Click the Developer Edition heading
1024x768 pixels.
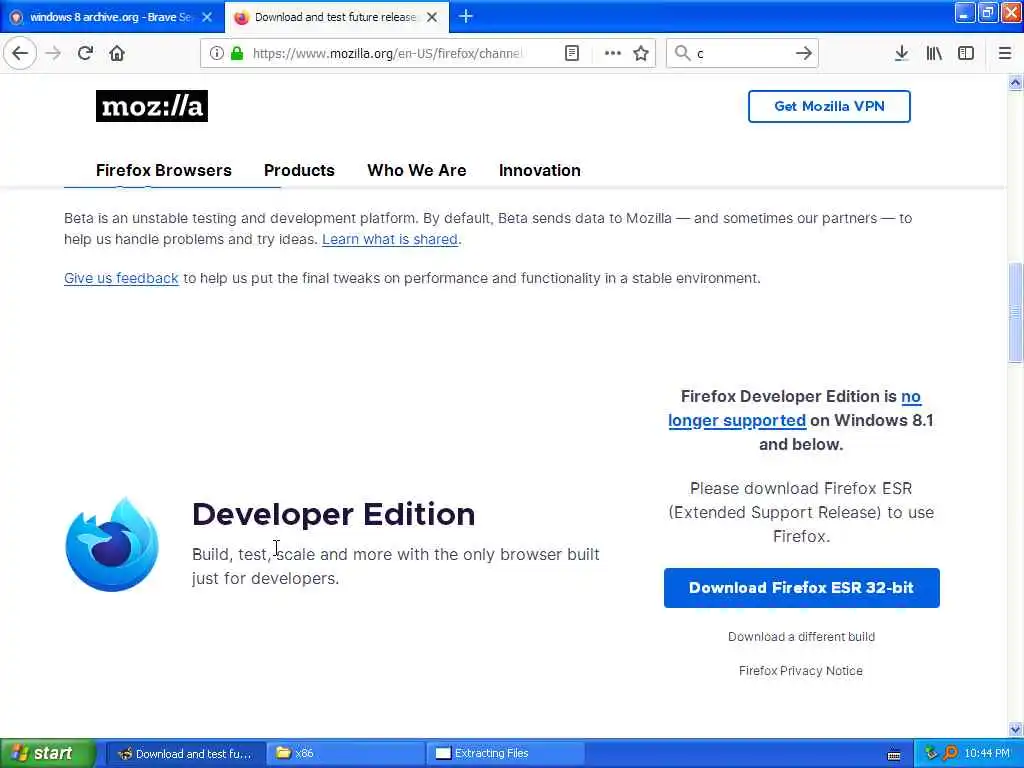334,514
